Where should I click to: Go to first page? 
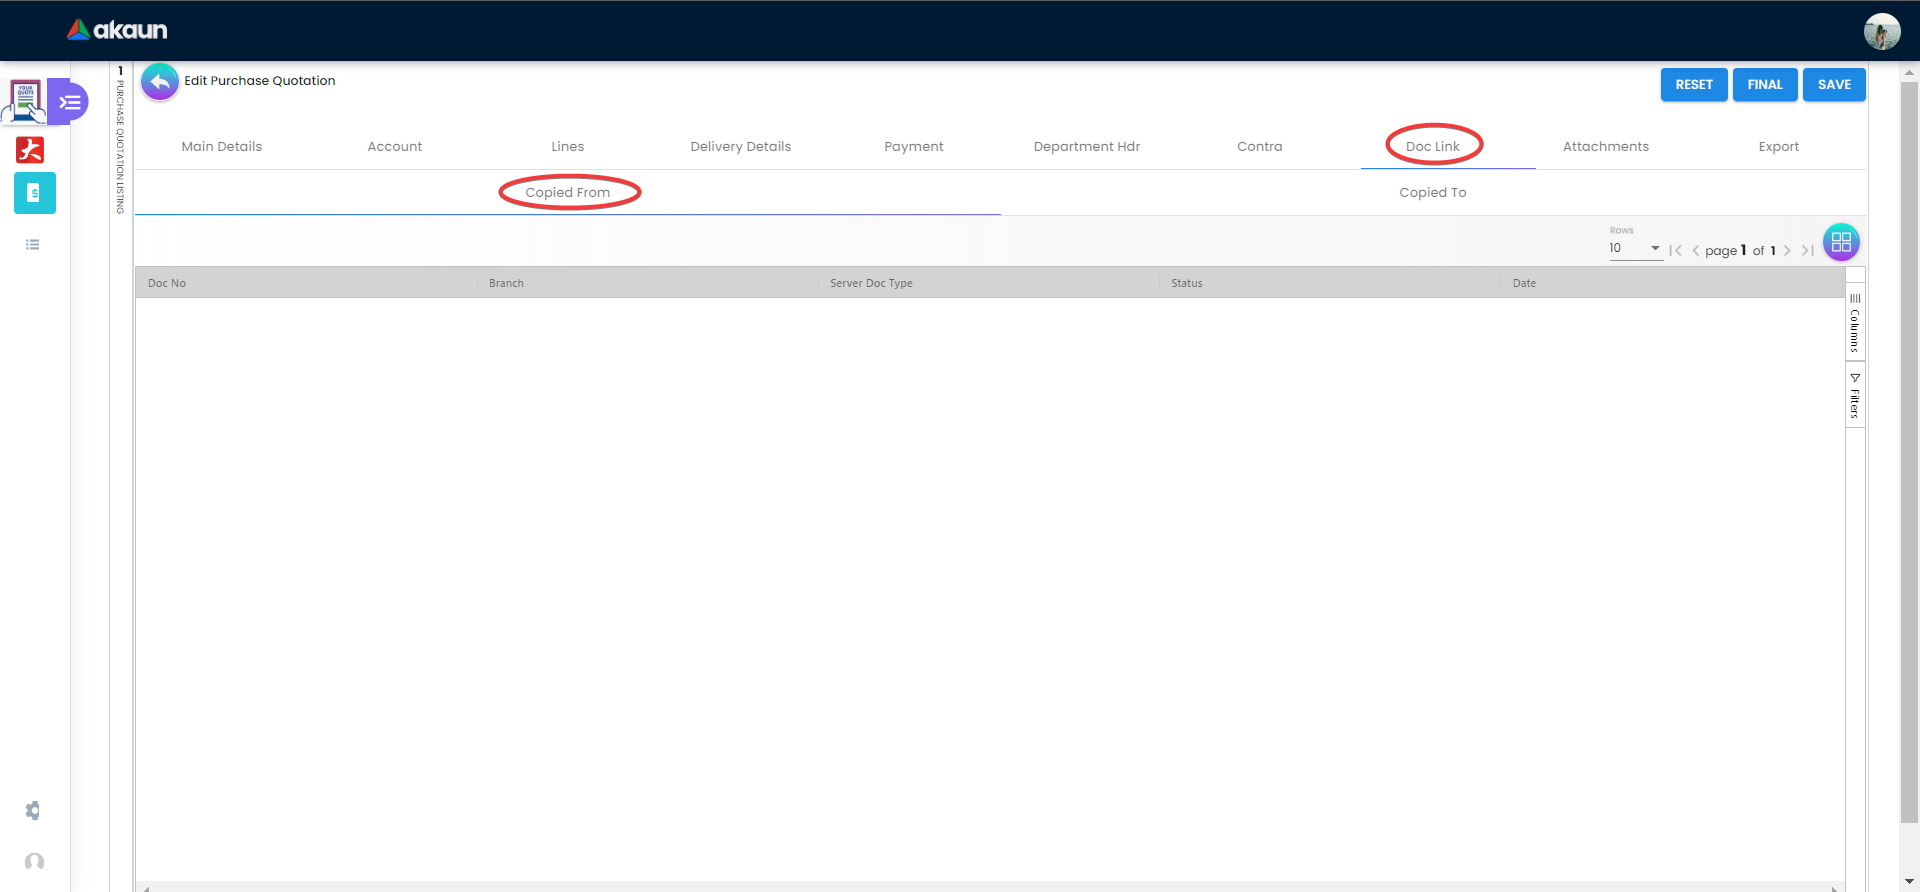click(1675, 251)
